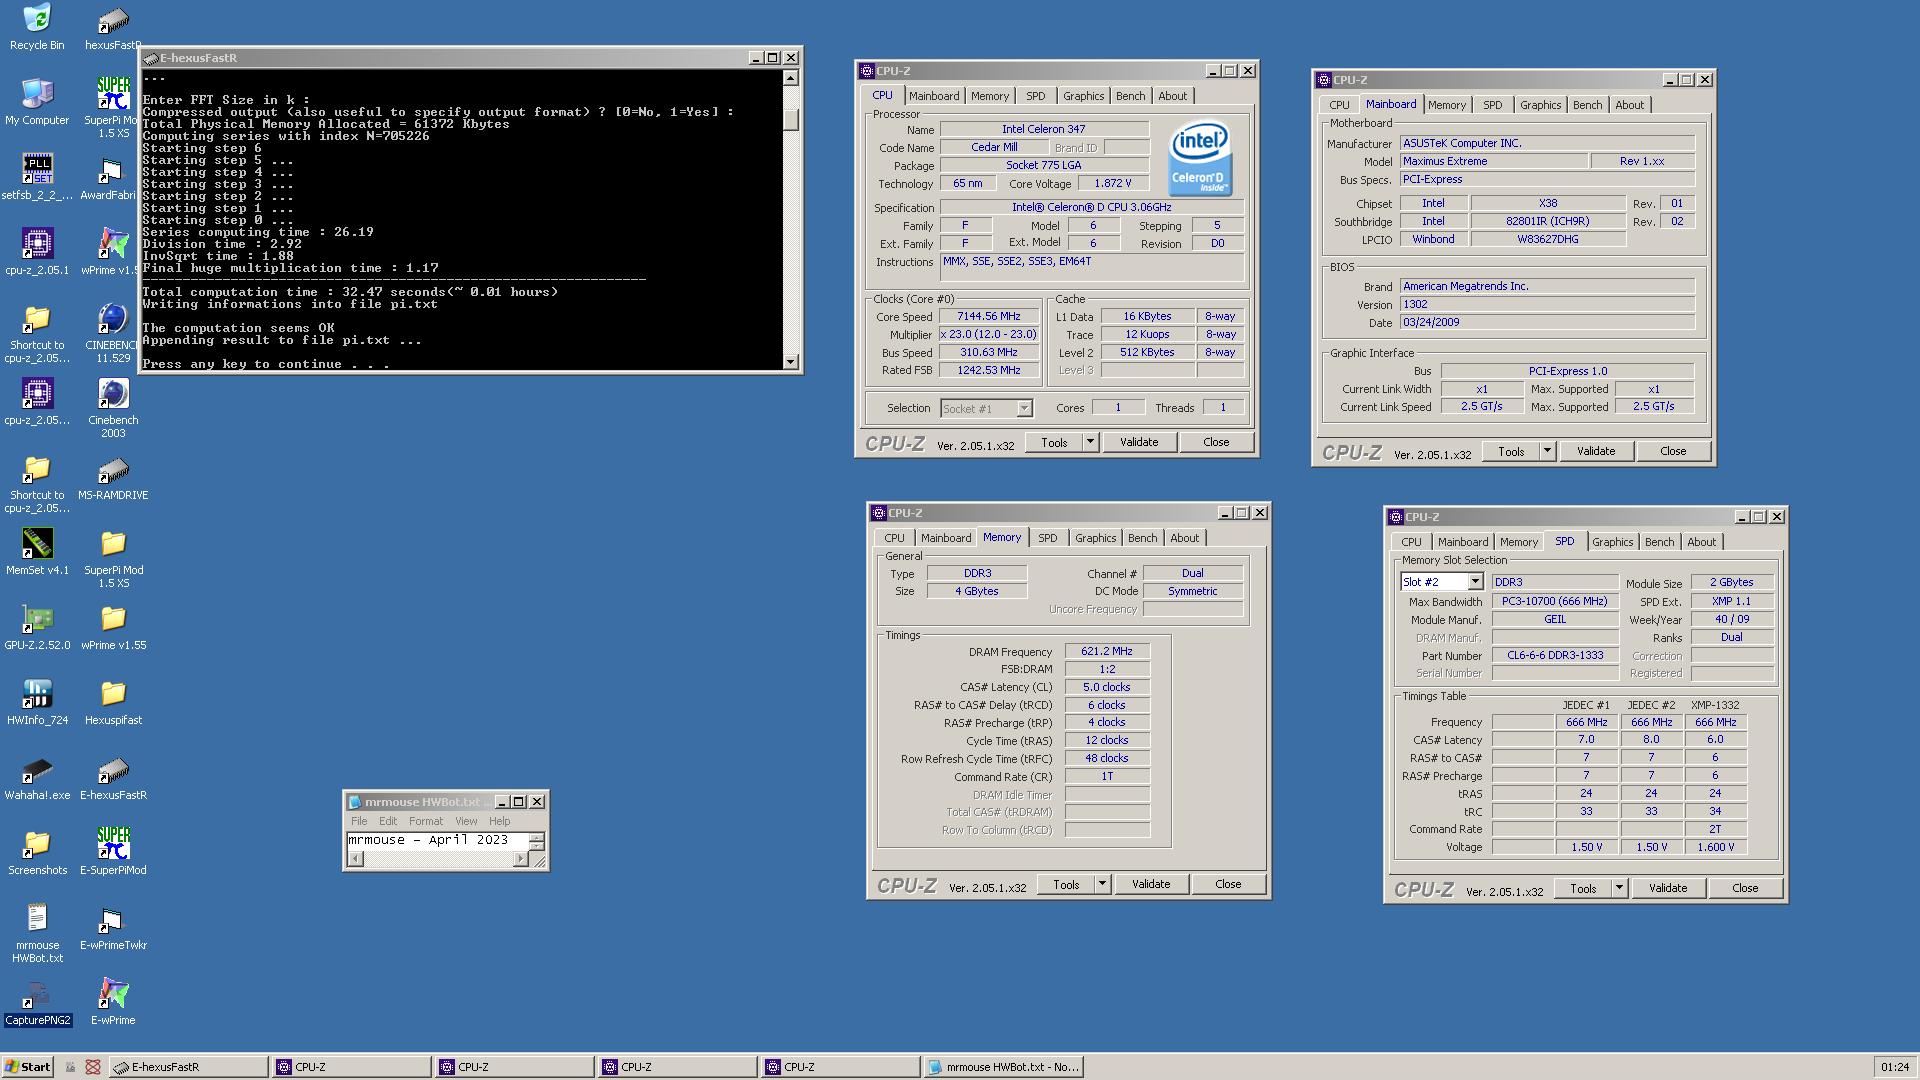The width and height of the screenshot is (1920, 1080).
Task: Select Graphics tab in Mainboard window
Action: 1540,105
